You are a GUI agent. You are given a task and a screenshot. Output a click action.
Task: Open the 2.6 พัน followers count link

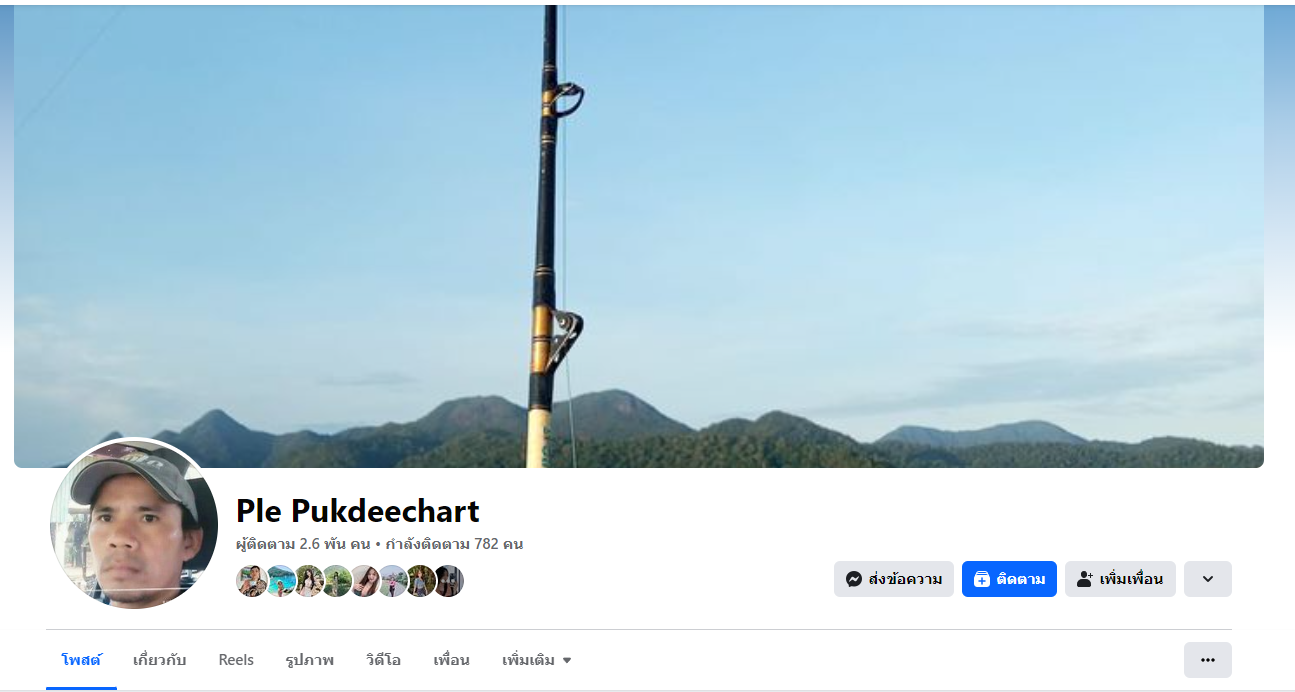click(303, 544)
